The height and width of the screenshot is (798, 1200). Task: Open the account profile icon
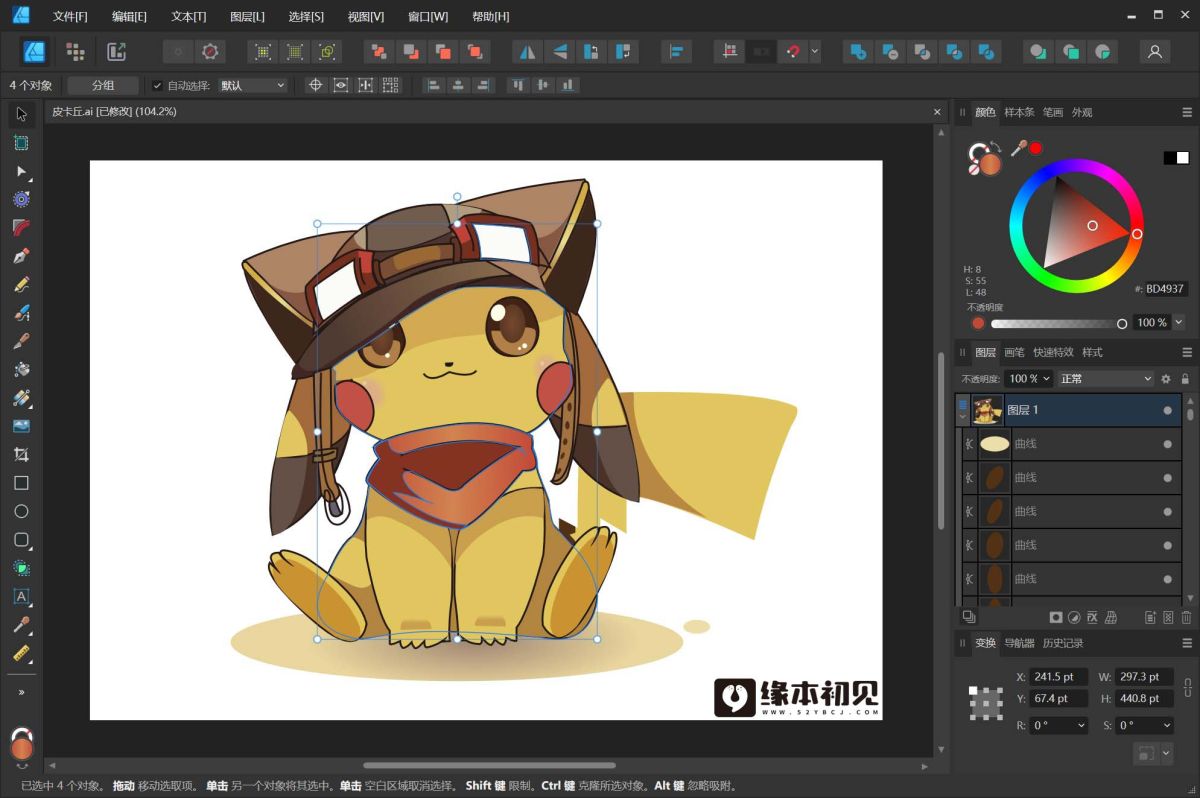(1155, 51)
